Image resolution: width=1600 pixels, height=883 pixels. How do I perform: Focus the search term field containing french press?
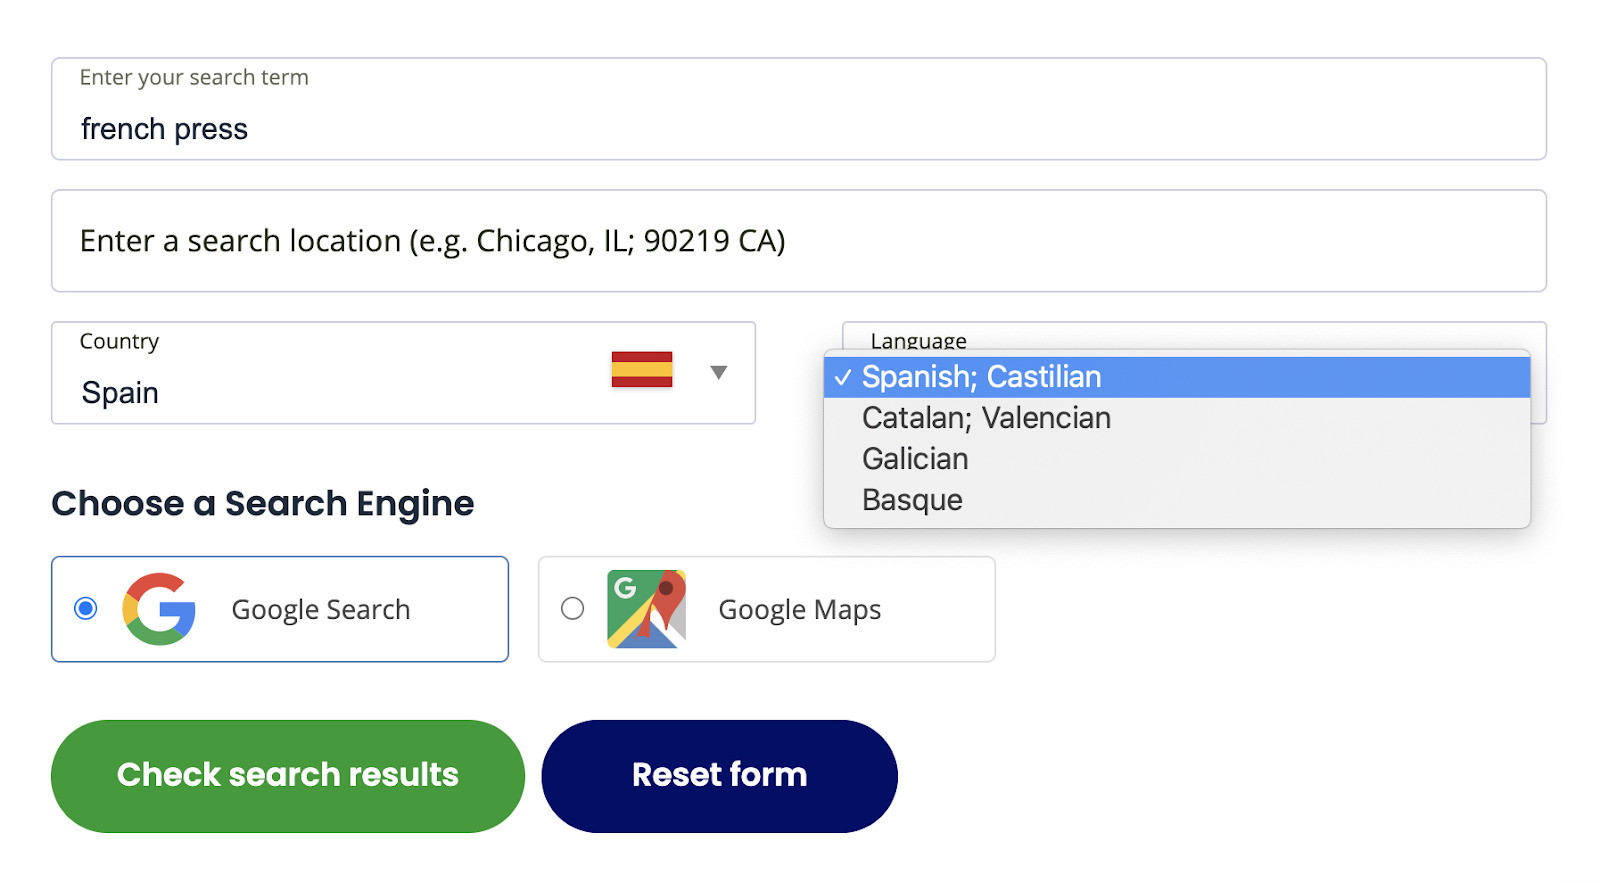pyautogui.click(x=798, y=128)
